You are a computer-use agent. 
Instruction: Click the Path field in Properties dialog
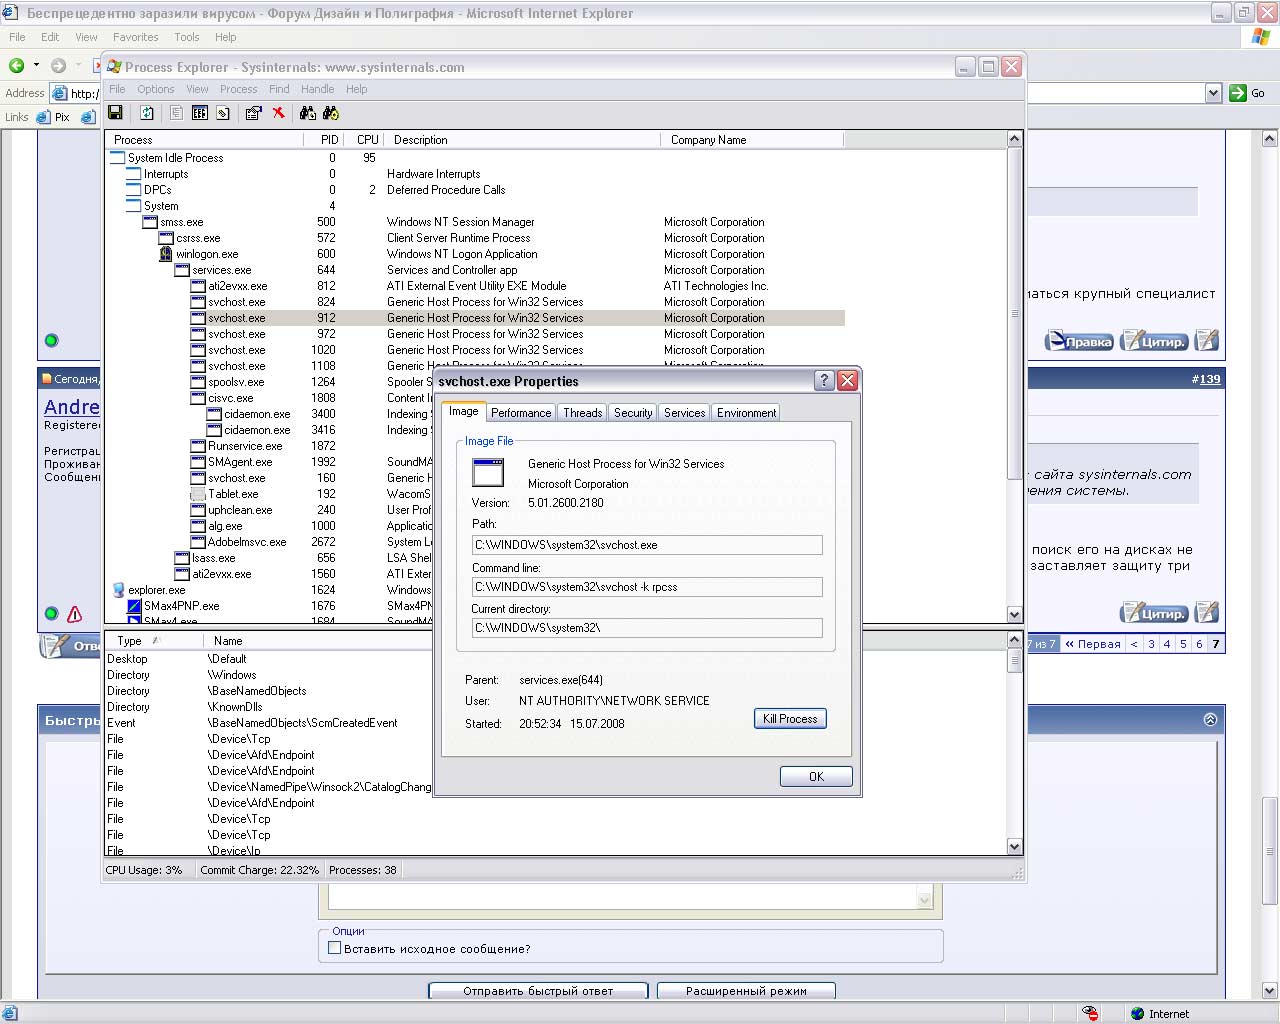(x=647, y=545)
